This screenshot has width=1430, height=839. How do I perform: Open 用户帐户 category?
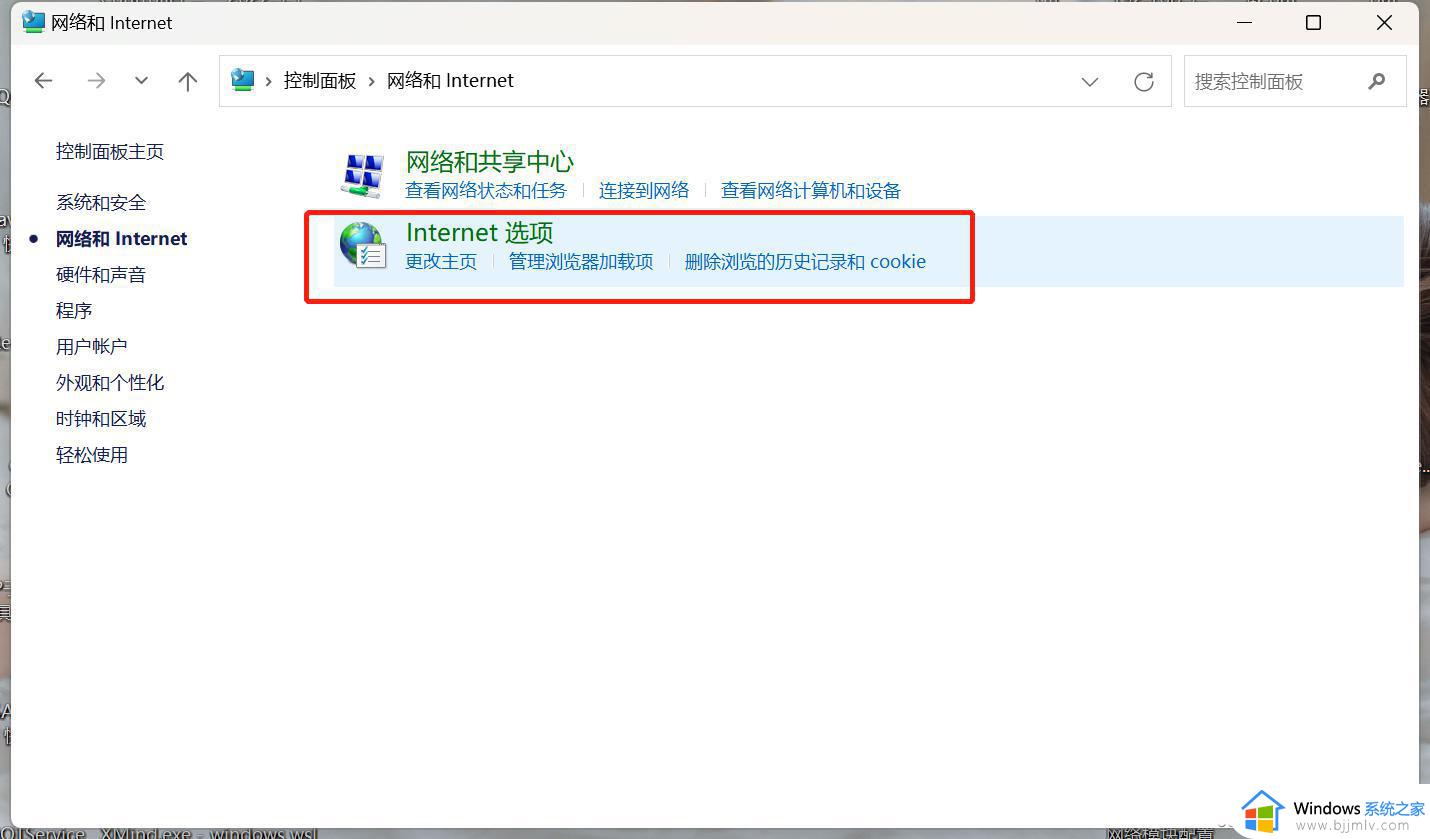click(x=92, y=346)
